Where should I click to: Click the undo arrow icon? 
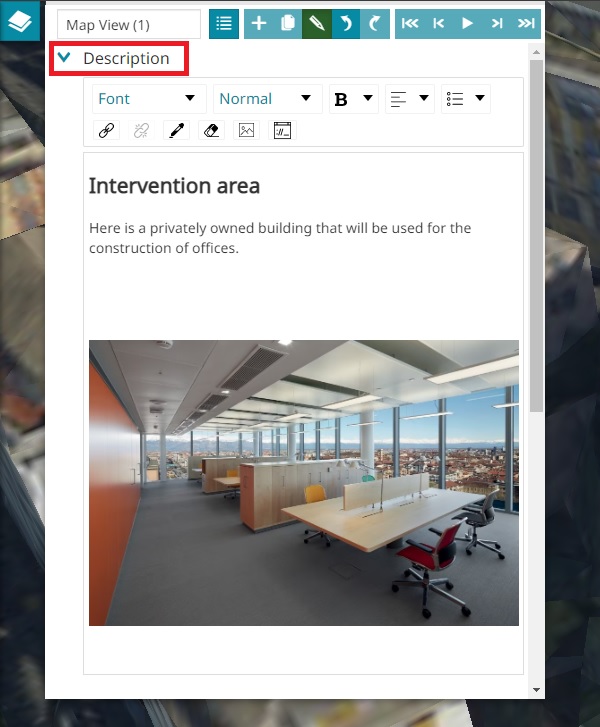pyautogui.click(x=346, y=24)
